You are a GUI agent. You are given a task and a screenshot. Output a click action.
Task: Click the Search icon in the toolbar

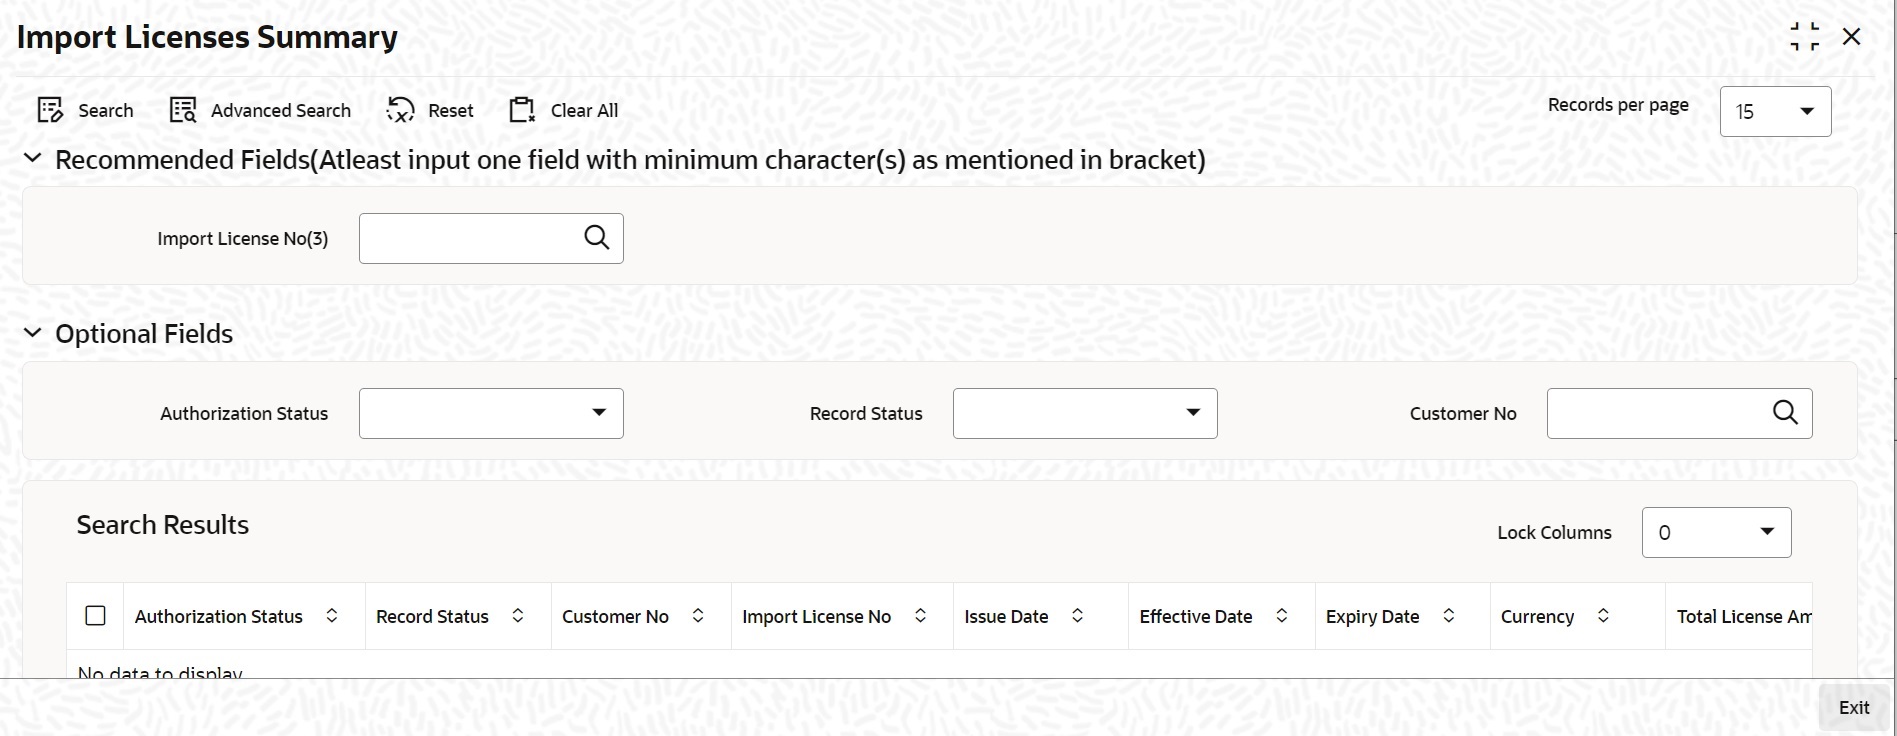click(x=50, y=110)
